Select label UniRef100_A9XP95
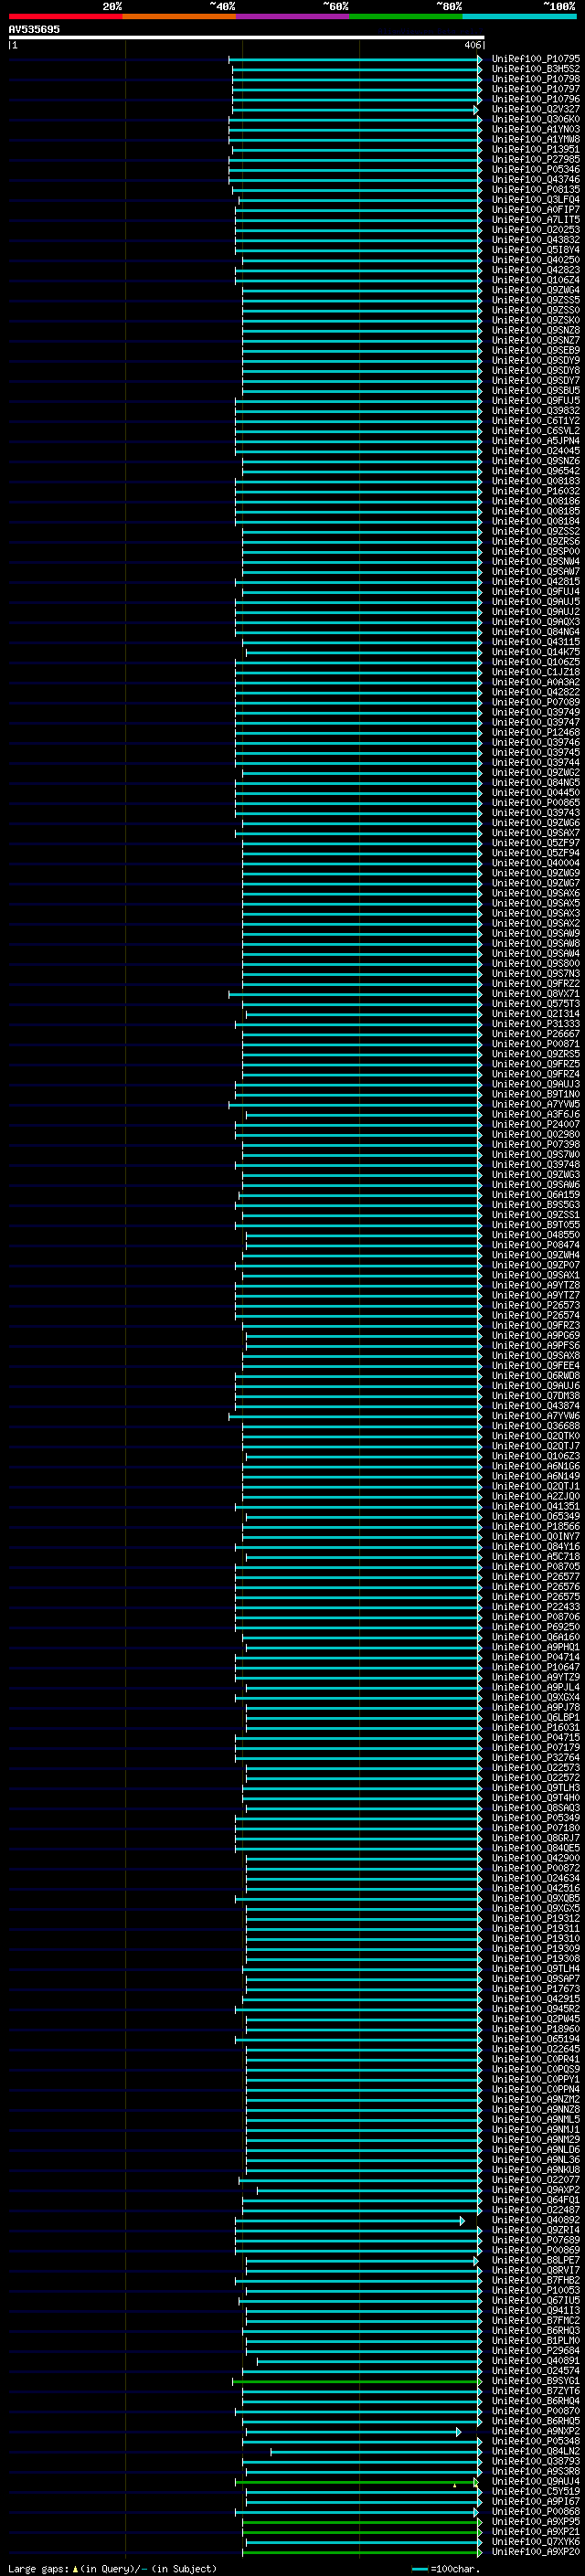 (535, 2521)
